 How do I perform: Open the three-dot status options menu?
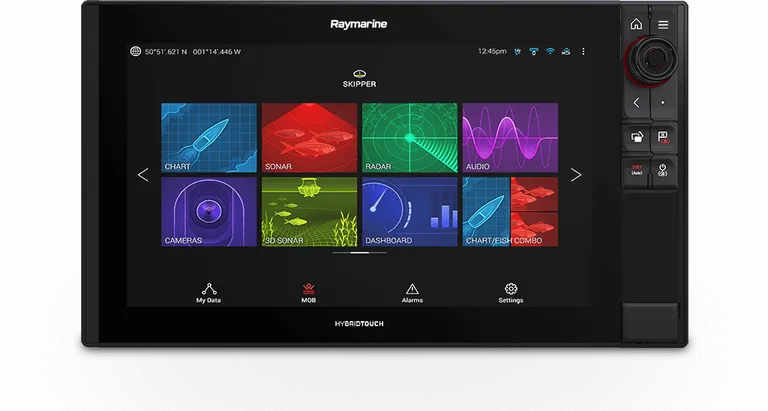tap(583, 51)
